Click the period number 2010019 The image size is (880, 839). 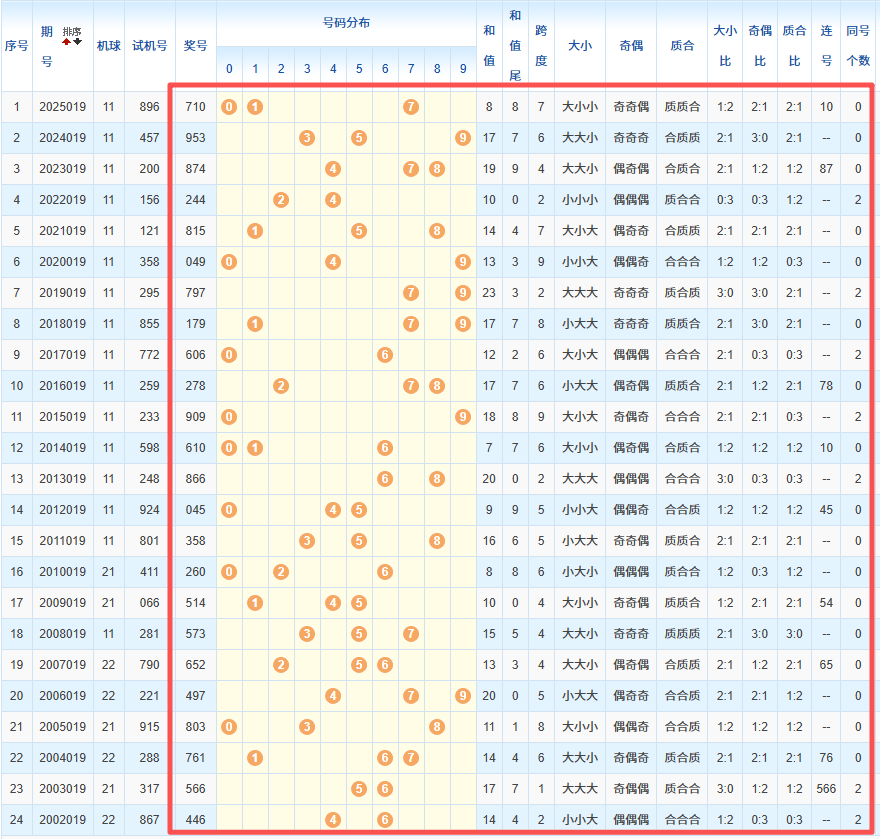62,572
